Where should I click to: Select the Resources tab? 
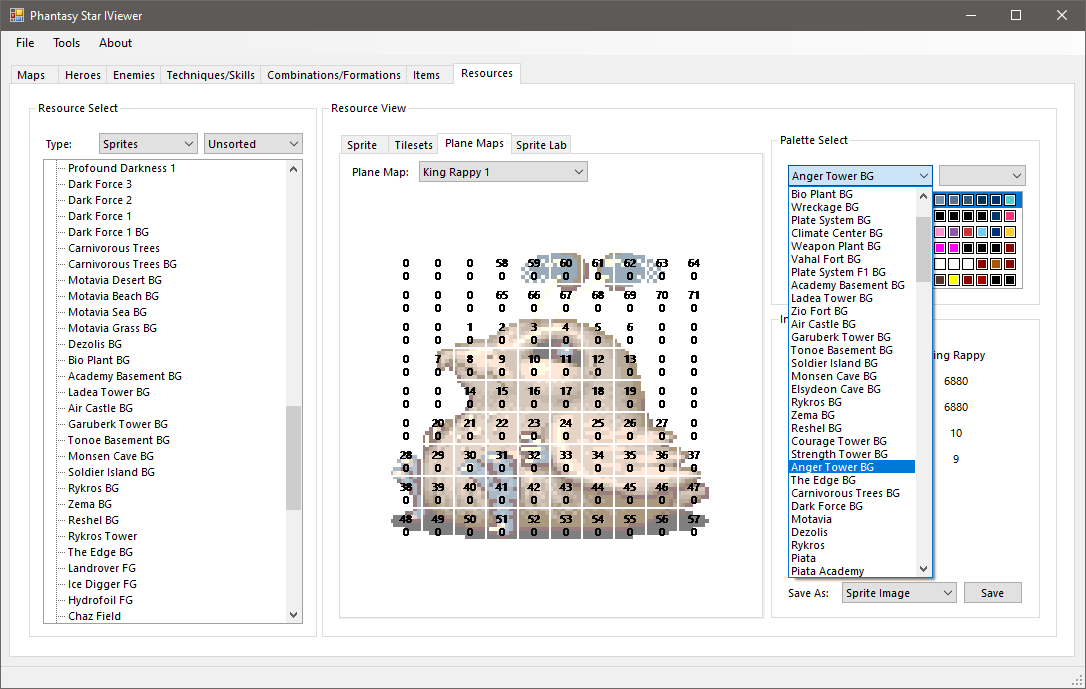[x=487, y=73]
